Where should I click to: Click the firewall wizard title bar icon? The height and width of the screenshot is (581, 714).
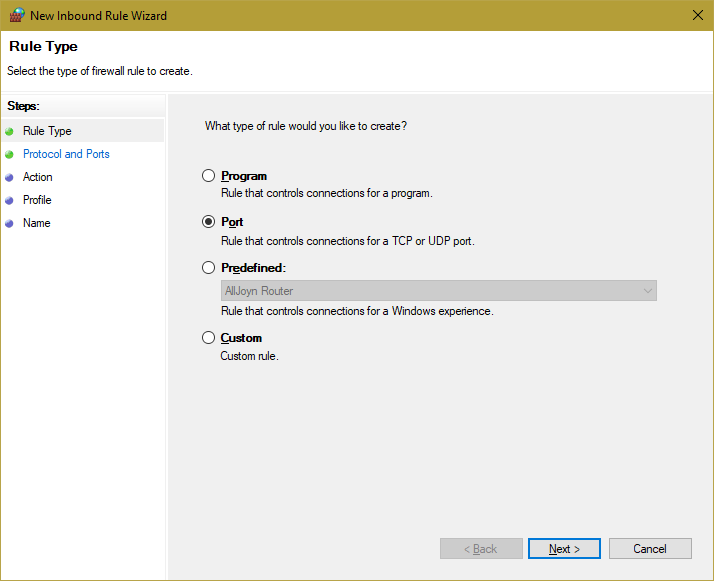[17, 15]
